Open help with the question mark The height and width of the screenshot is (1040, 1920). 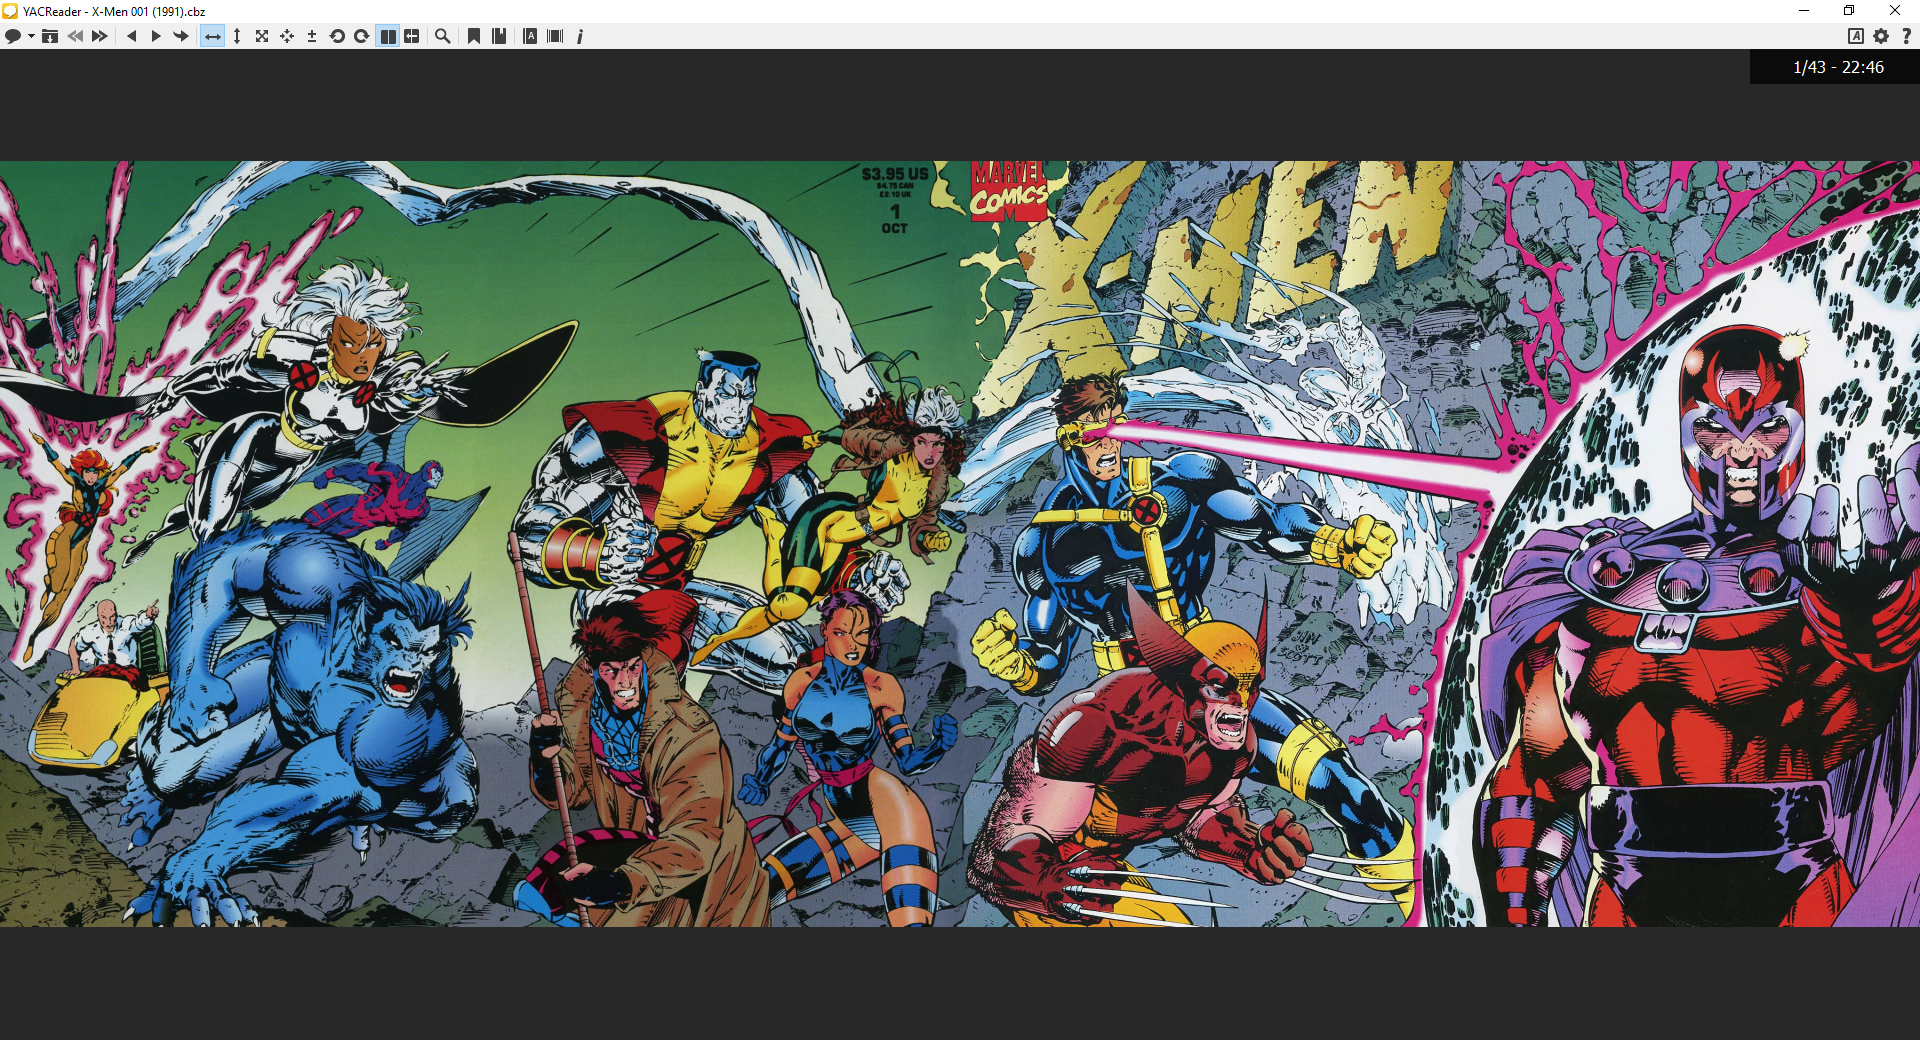pos(1906,36)
